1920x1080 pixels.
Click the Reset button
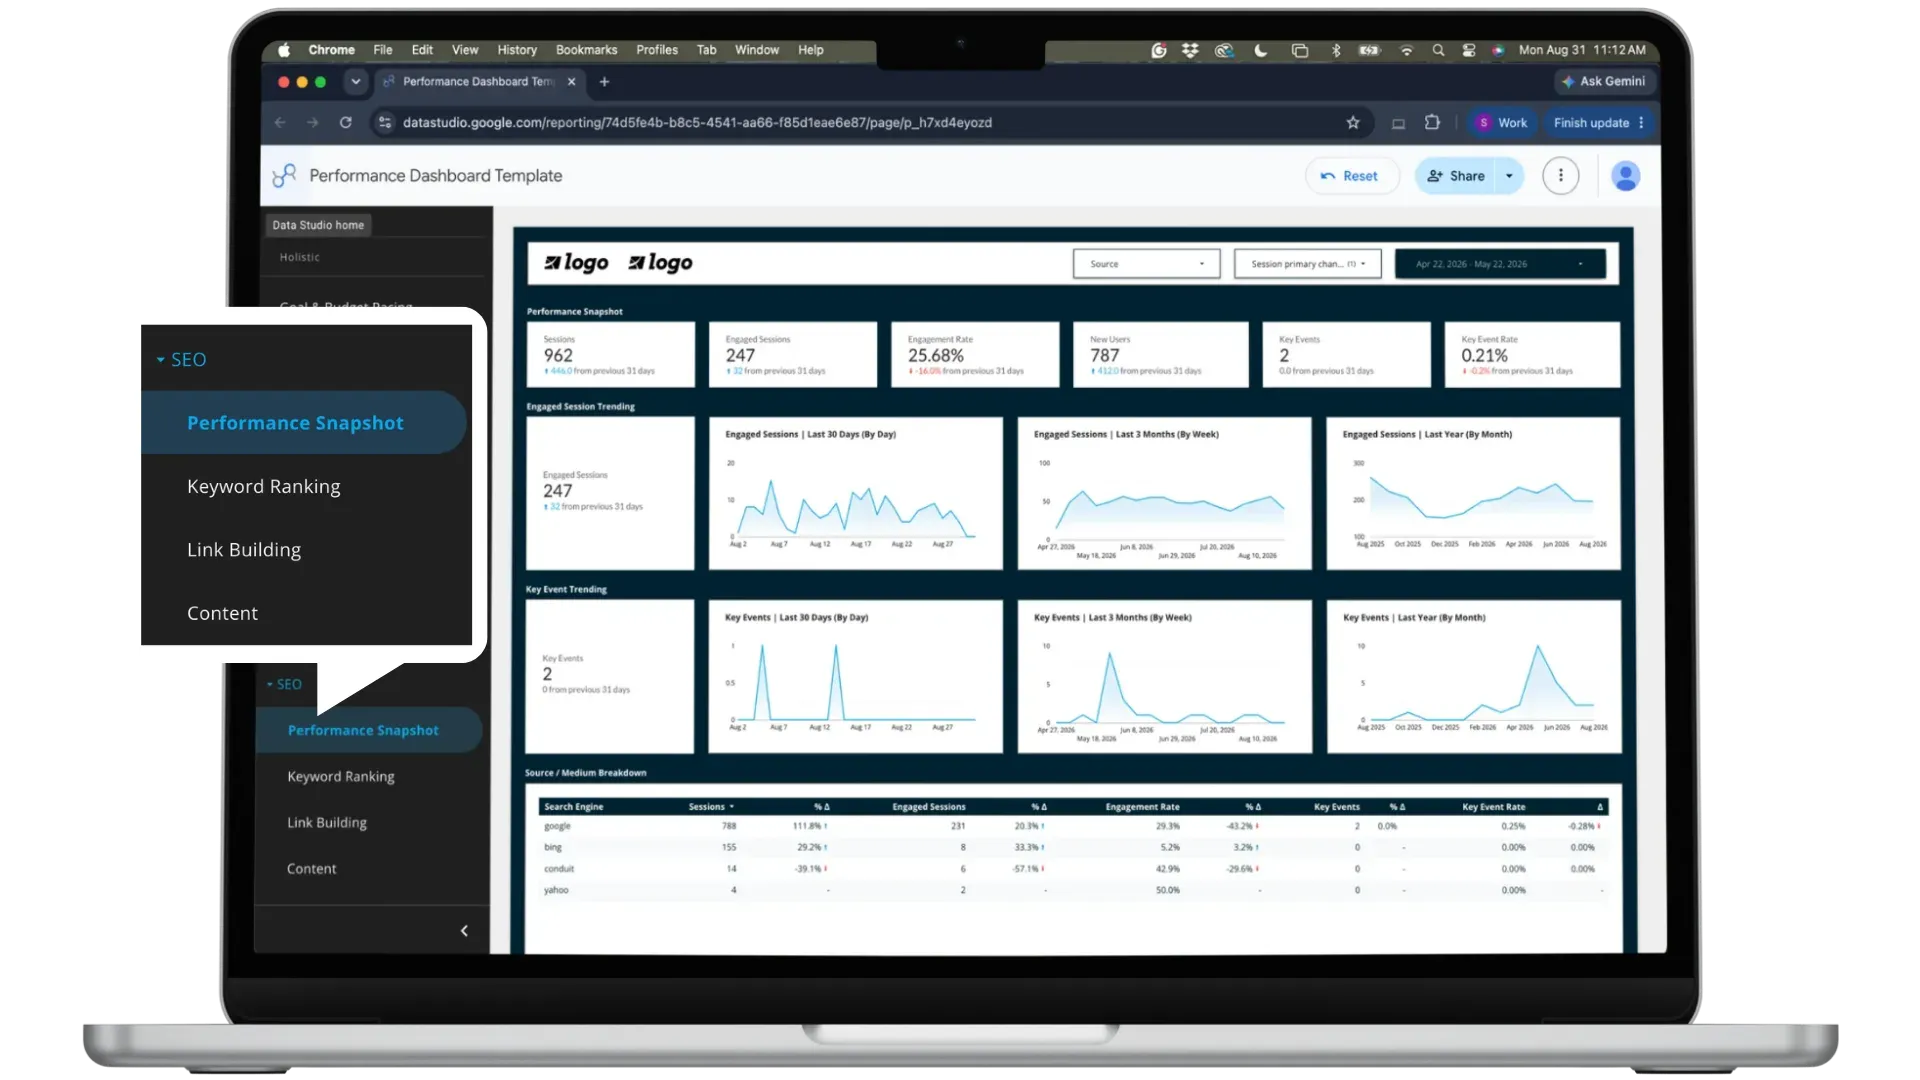pos(1351,176)
